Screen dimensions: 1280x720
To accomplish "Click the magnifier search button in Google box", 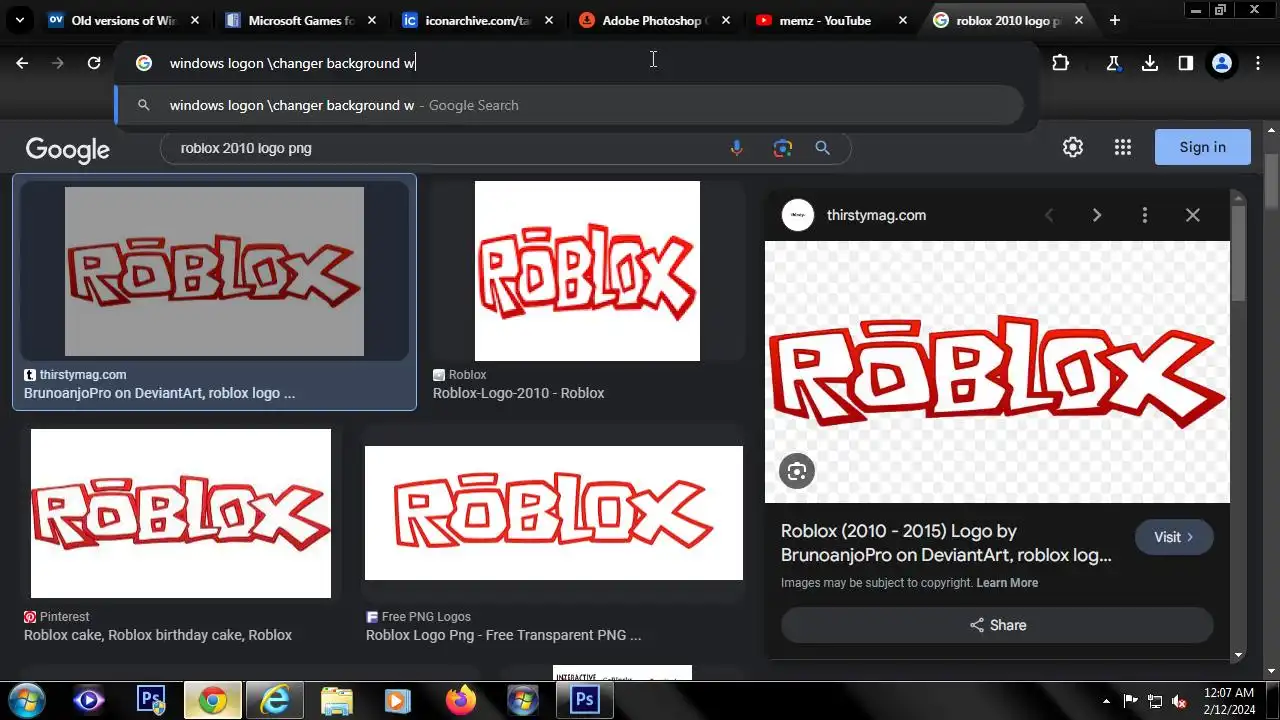I will tap(822, 148).
